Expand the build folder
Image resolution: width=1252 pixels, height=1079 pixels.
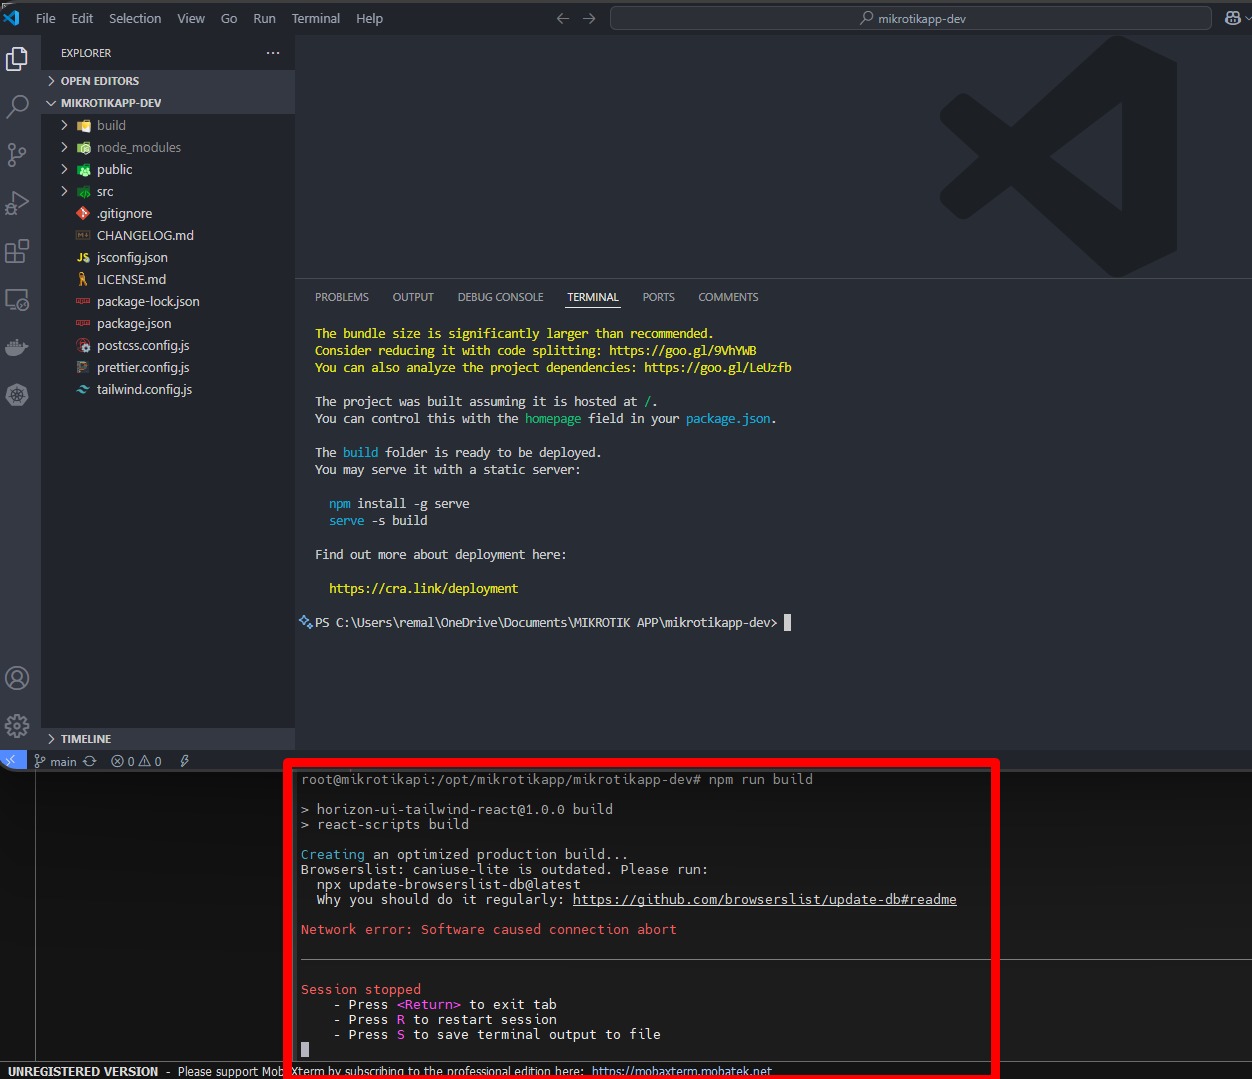pyautogui.click(x=168, y=125)
